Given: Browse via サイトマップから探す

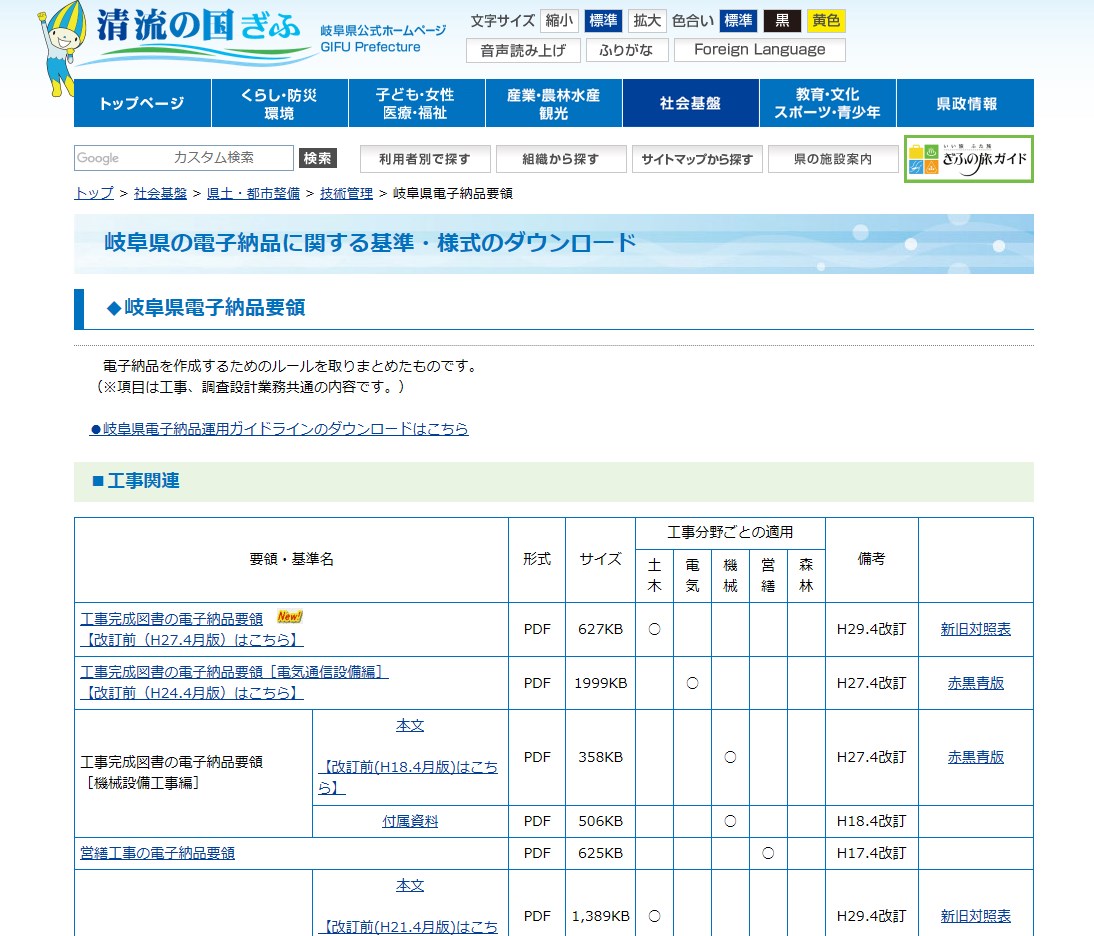Looking at the screenshot, I should [x=697, y=159].
